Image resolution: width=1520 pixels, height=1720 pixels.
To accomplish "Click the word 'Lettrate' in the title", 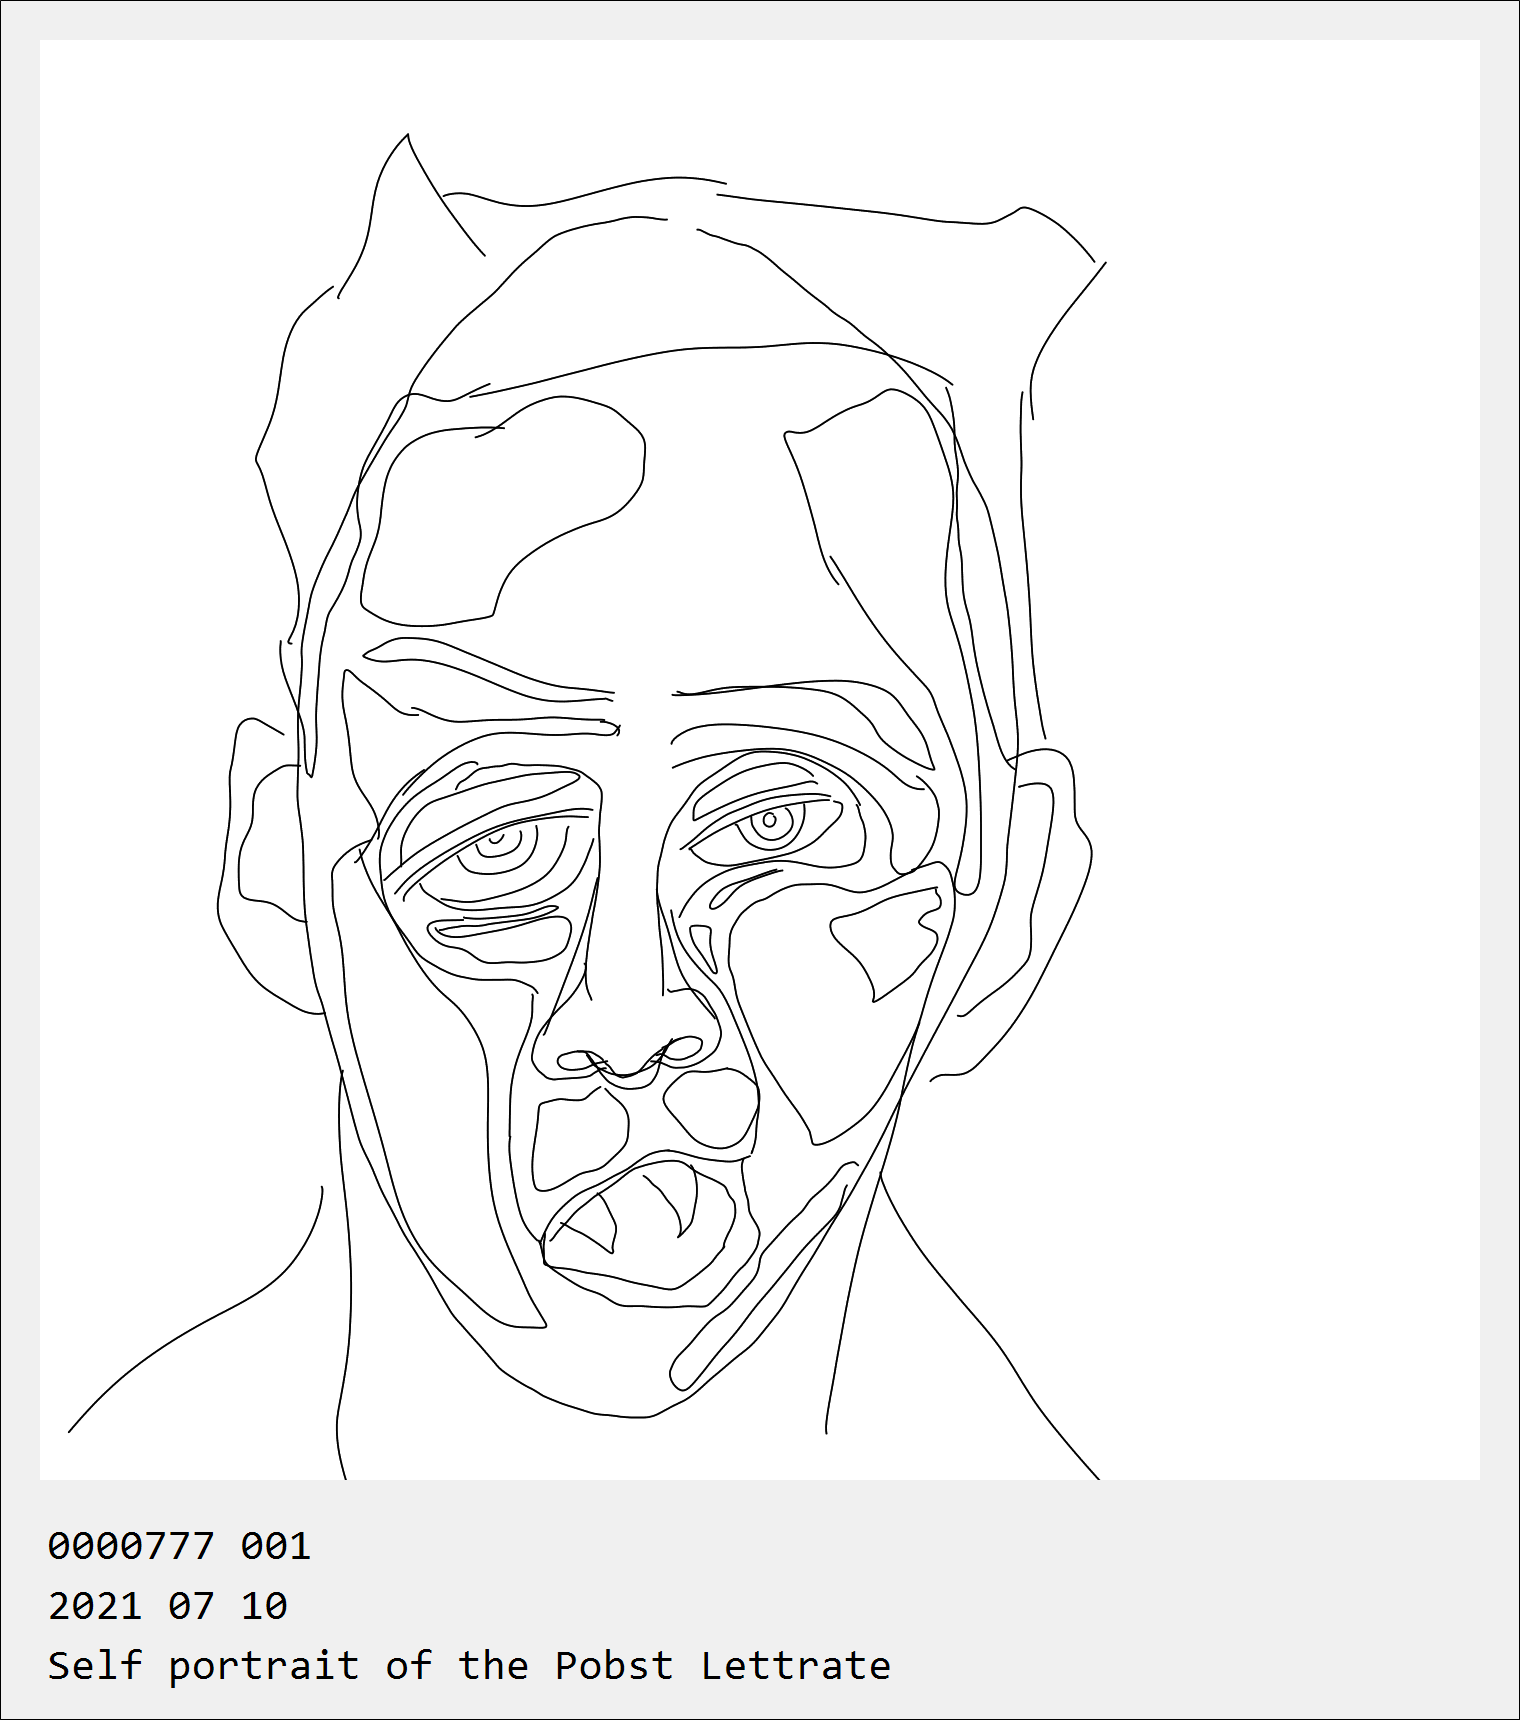I will tap(796, 1666).
